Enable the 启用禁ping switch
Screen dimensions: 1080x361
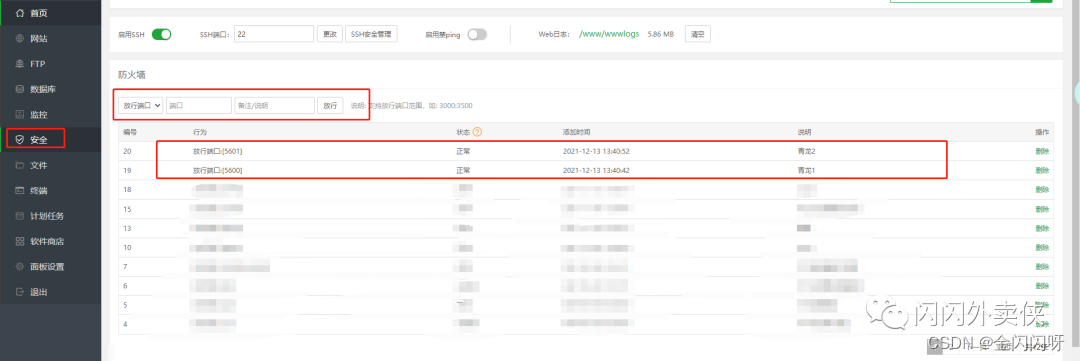pyautogui.click(x=477, y=34)
